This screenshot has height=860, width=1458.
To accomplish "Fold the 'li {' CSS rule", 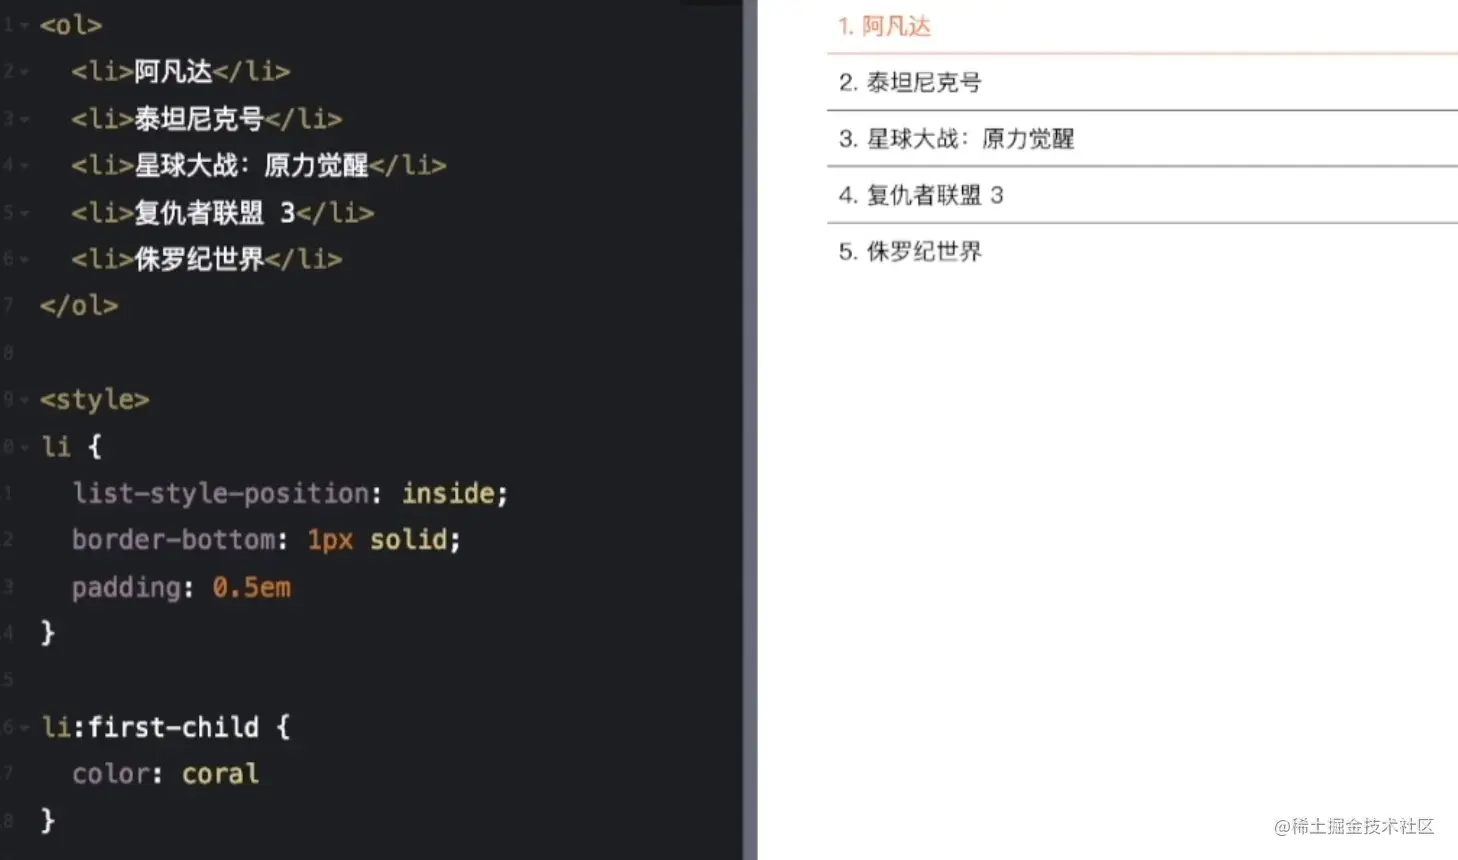I will pyautogui.click(x=23, y=447).
